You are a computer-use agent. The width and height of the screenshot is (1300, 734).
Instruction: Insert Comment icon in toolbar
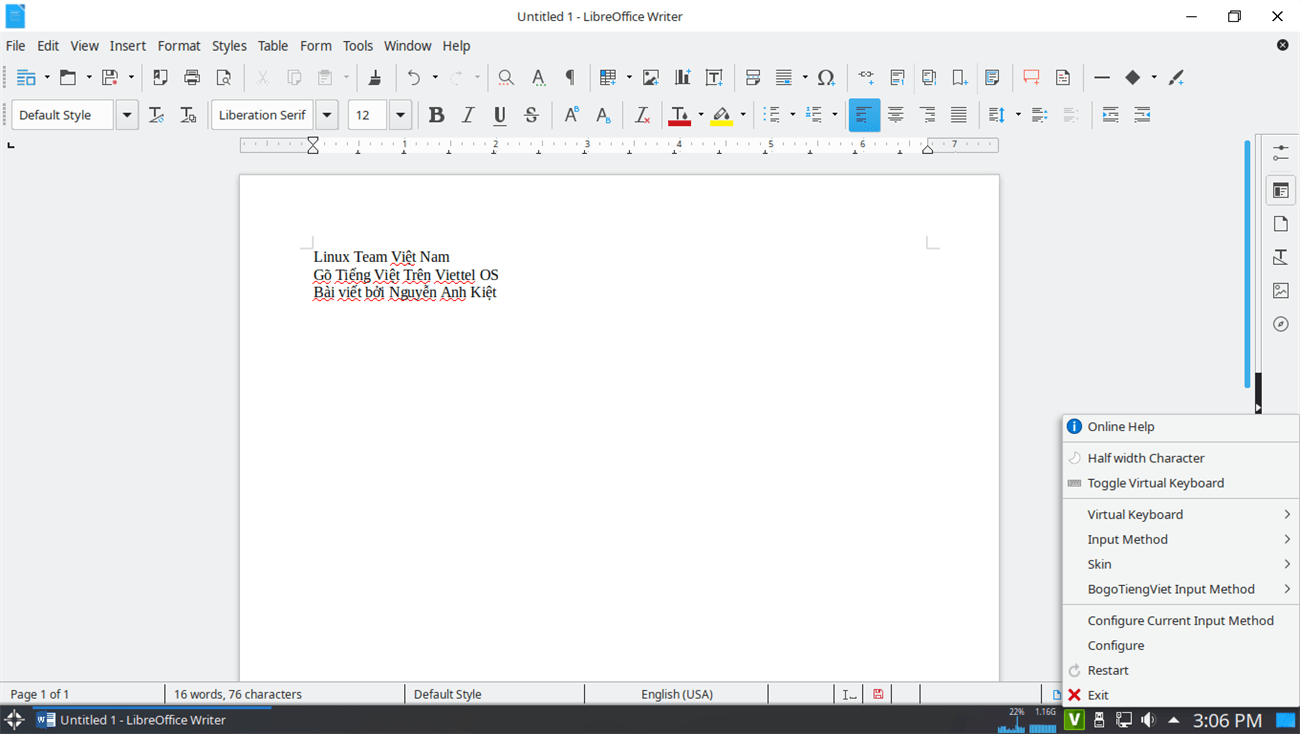pos(1031,77)
